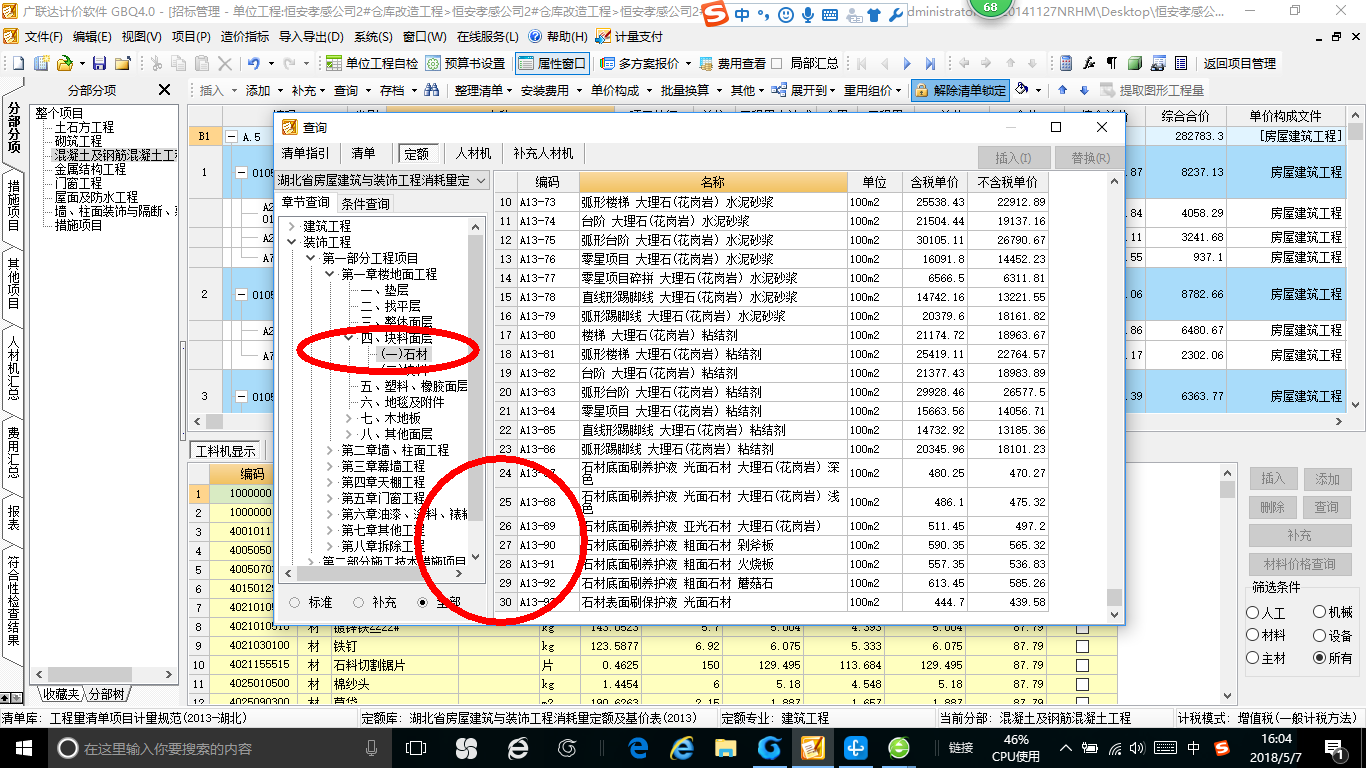Open 费用查看 fee viewer

coord(733,63)
